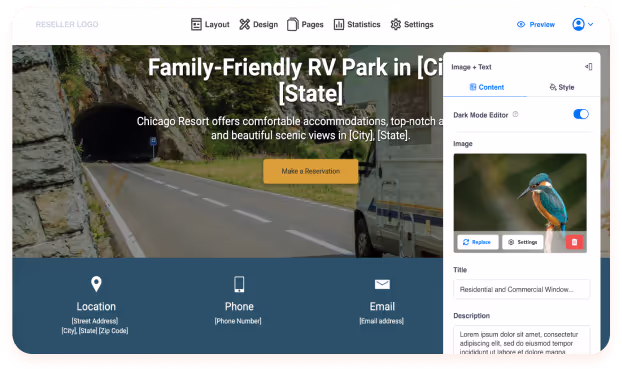Click the Phone icon
Screen dimensions: 622x372
(x=239, y=284)
